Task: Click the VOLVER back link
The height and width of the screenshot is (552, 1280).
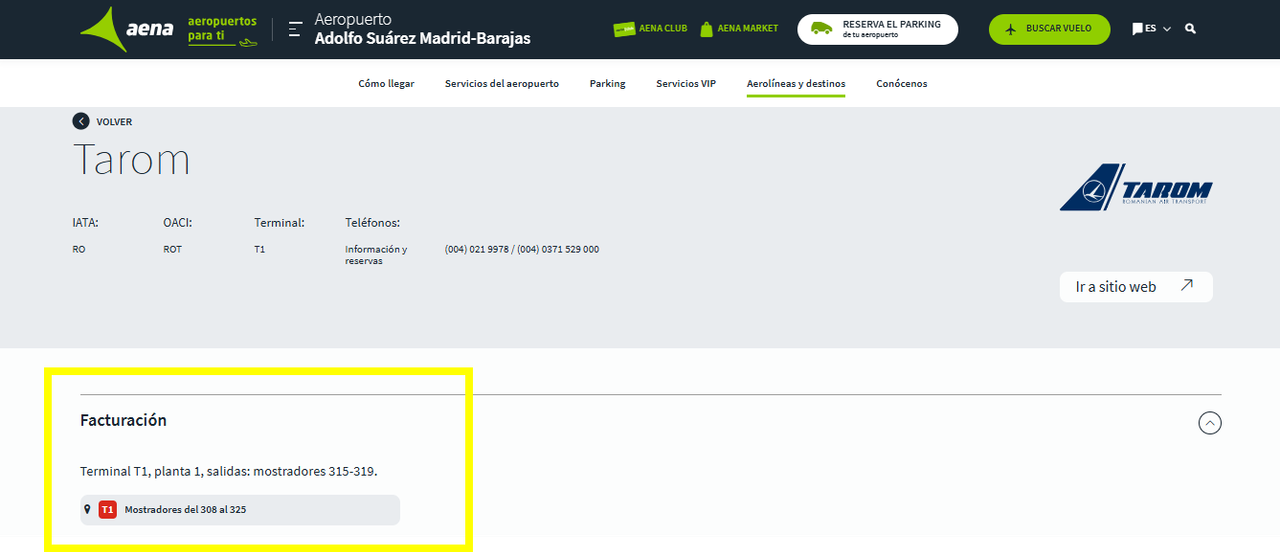Action: (102, 121)
